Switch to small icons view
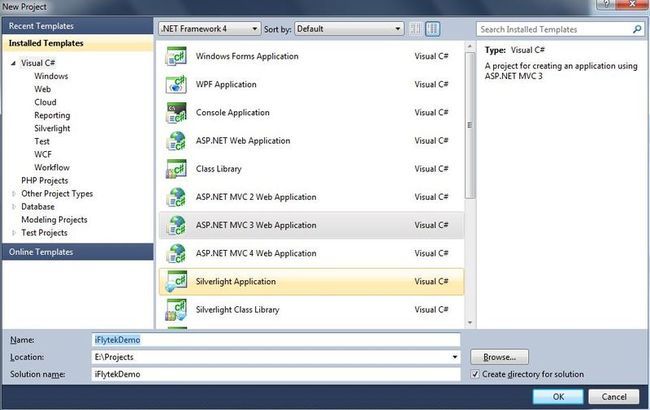650x410 pixels. click(415, 29)
